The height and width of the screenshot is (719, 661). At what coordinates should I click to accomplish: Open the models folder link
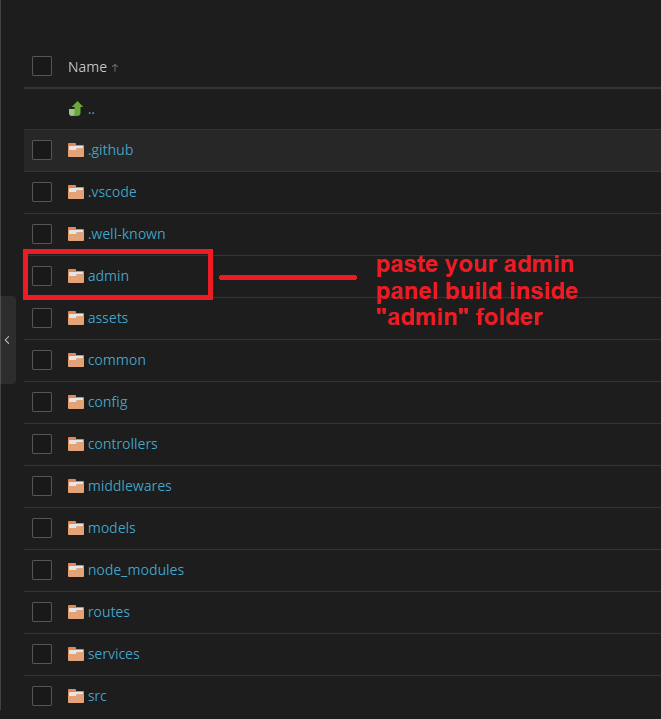point(111,528)
